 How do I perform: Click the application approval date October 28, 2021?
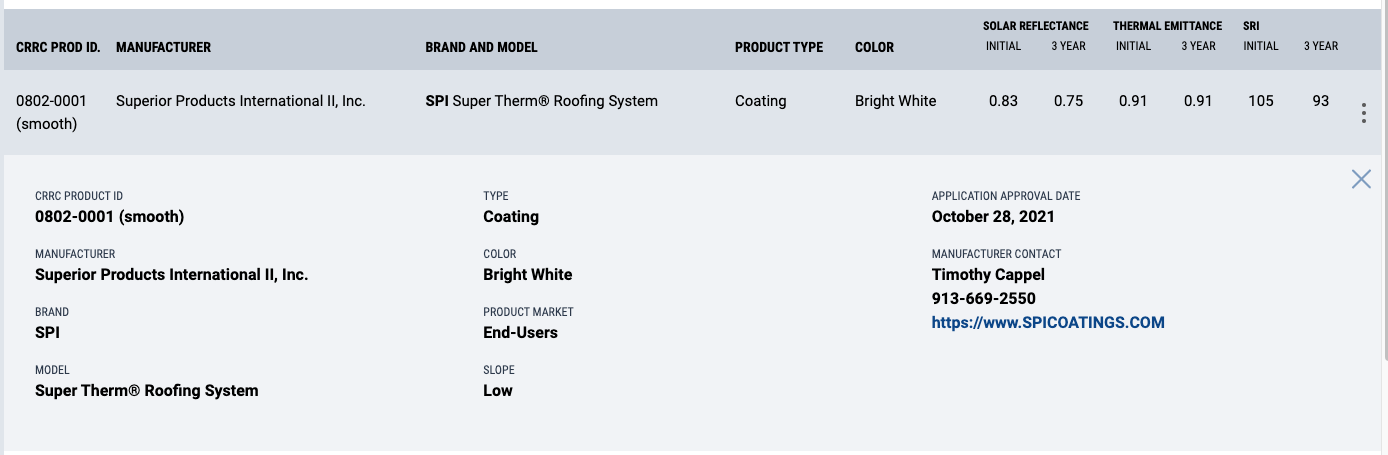click(993, 217)
